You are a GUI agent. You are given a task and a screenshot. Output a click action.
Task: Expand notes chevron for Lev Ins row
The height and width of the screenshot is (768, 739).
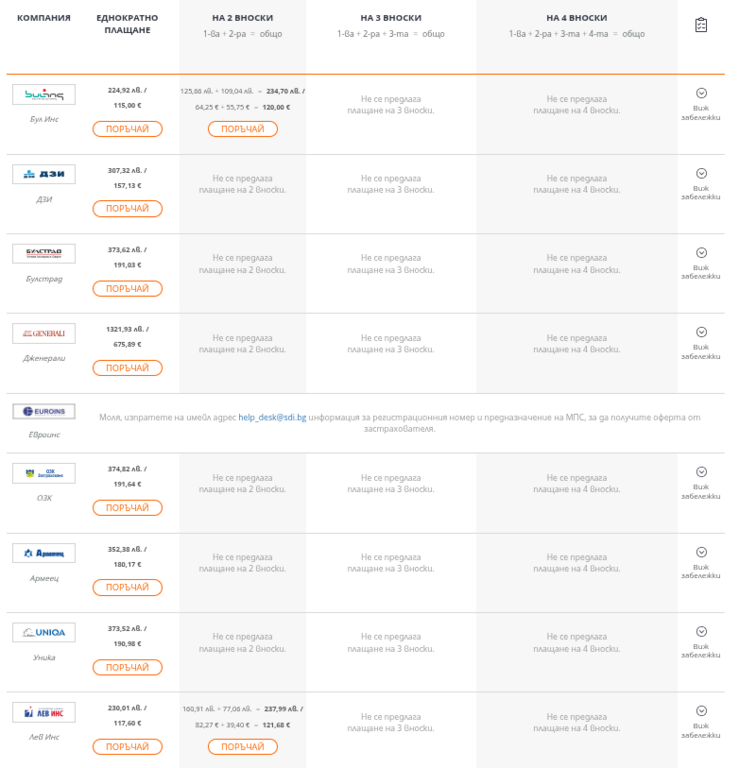point(701,711)
